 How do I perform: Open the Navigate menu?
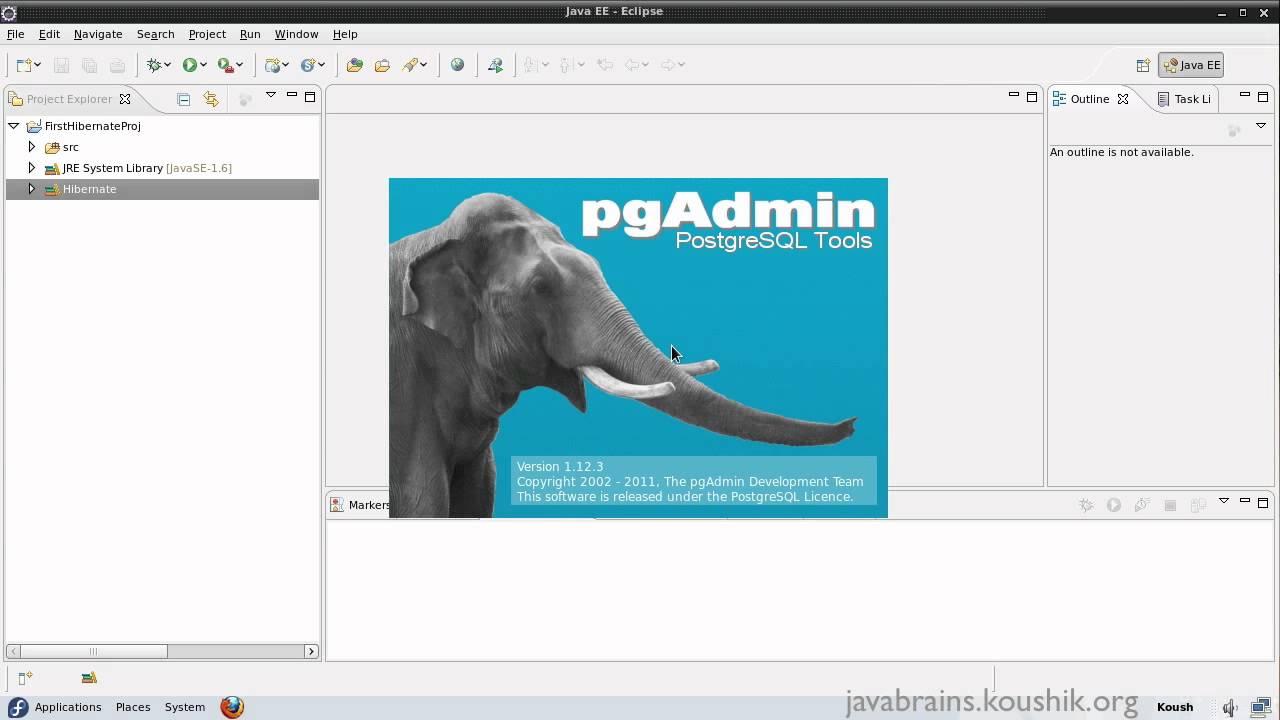98,34
